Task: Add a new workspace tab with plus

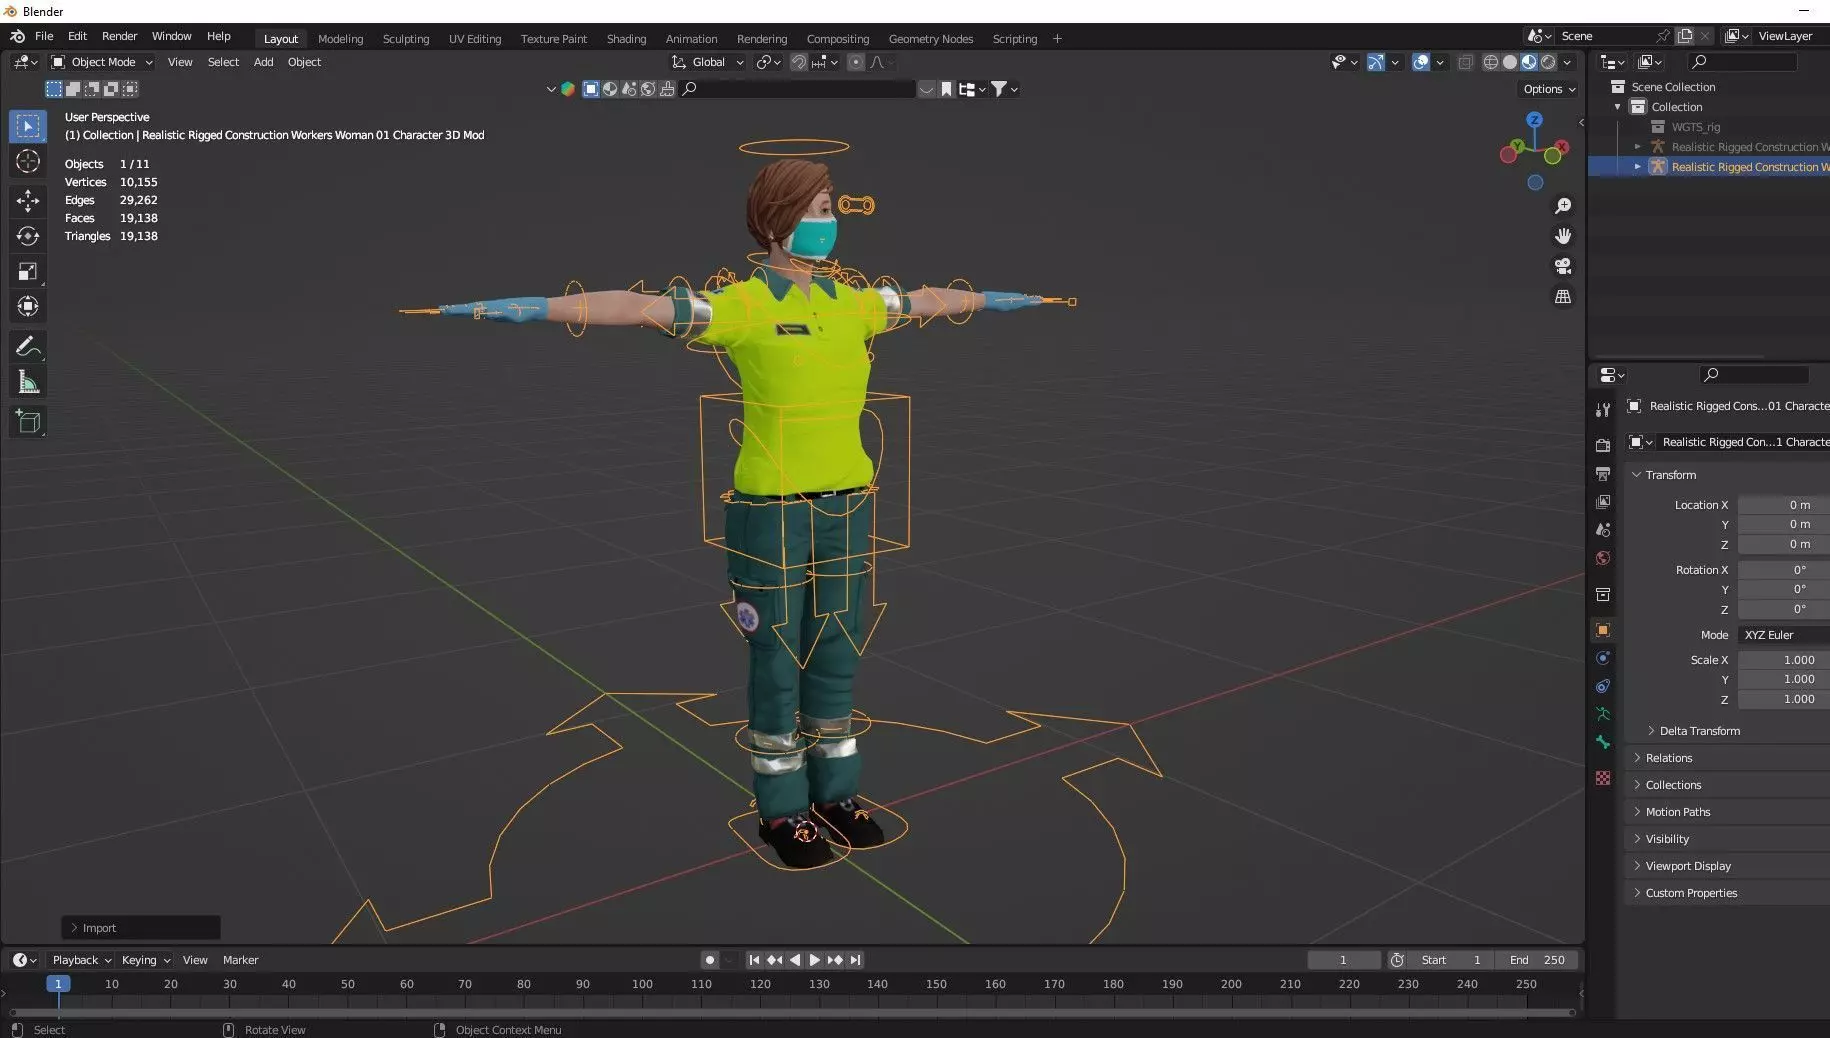Action: (x=1057, y=39)
